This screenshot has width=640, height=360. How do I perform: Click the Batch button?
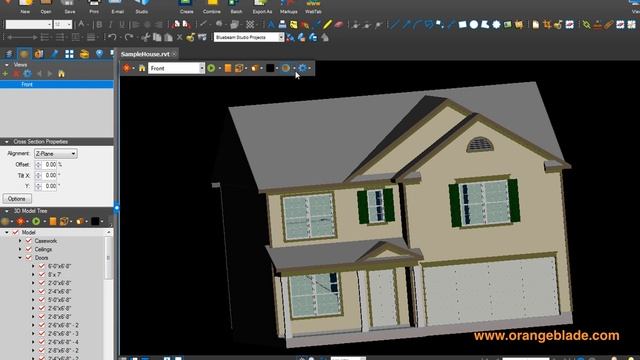[x=236, y=6]
